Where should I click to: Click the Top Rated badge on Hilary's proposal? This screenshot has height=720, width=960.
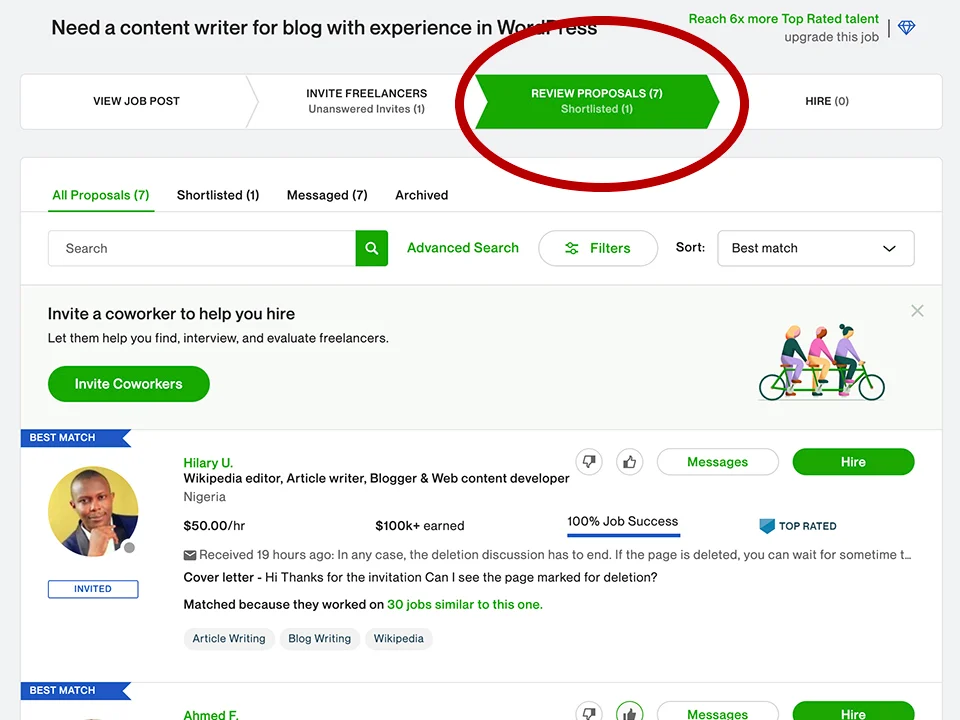[x=798, y=525]
